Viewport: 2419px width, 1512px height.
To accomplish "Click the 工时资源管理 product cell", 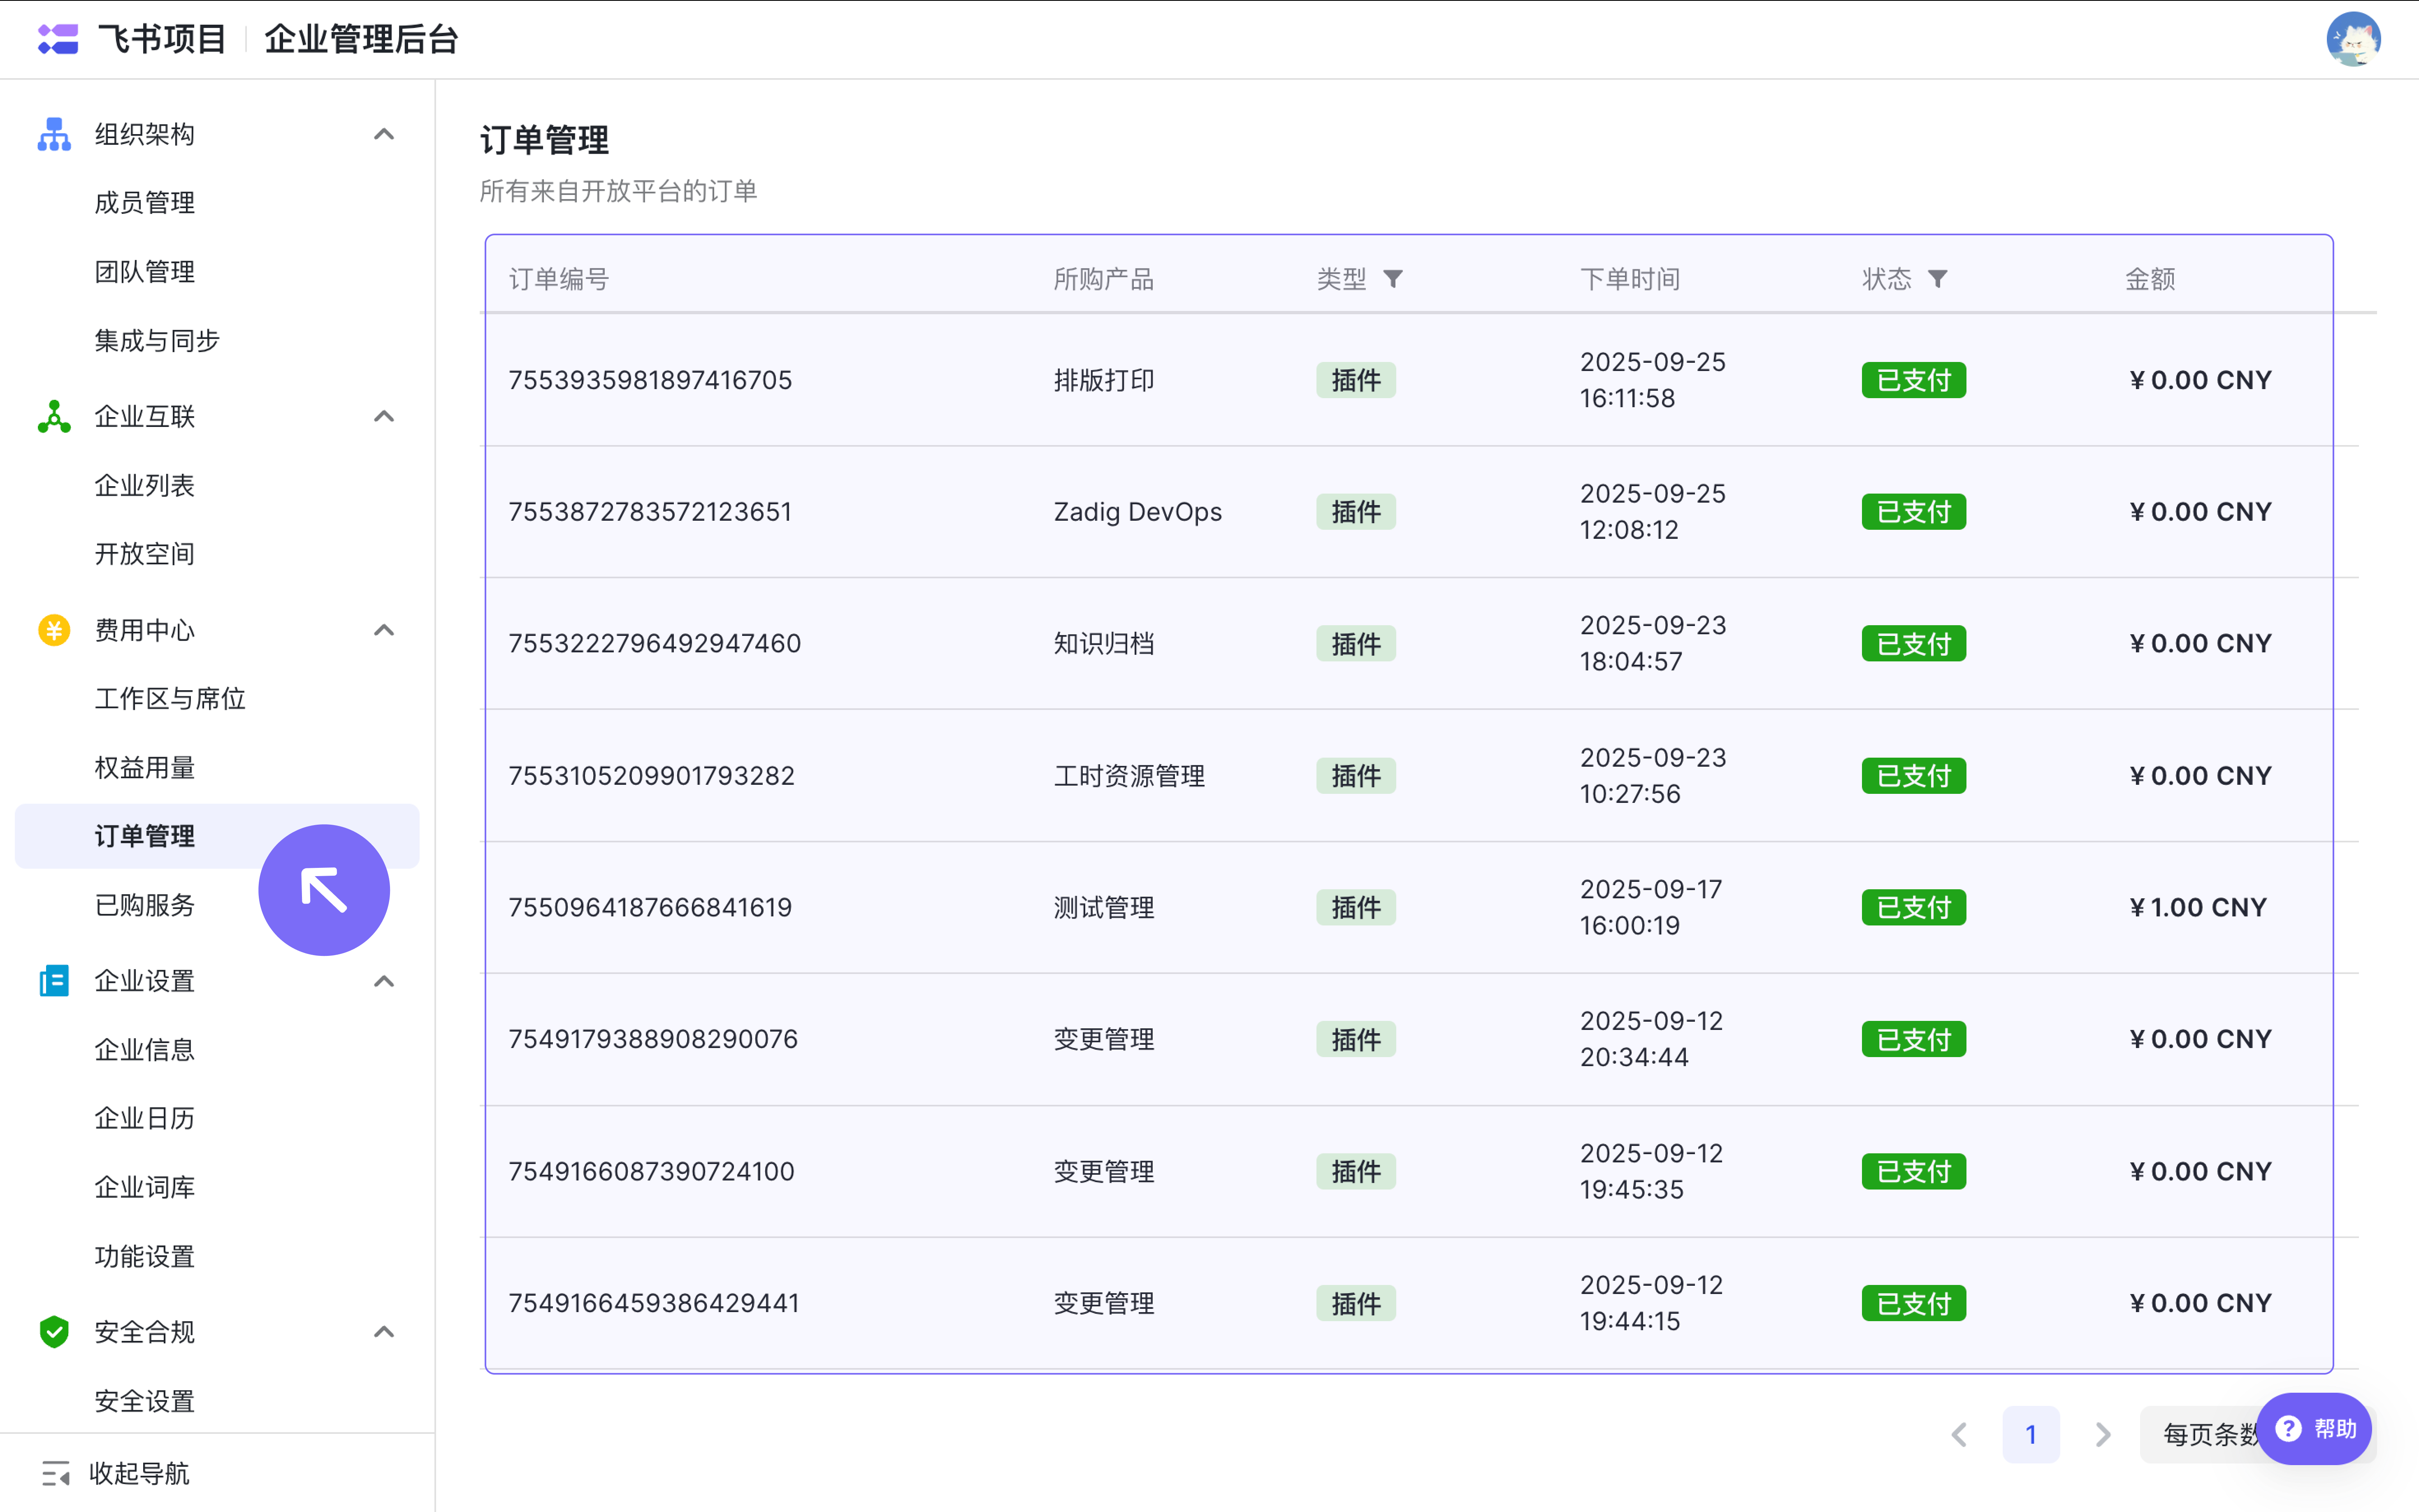I will click(1129, 776).
